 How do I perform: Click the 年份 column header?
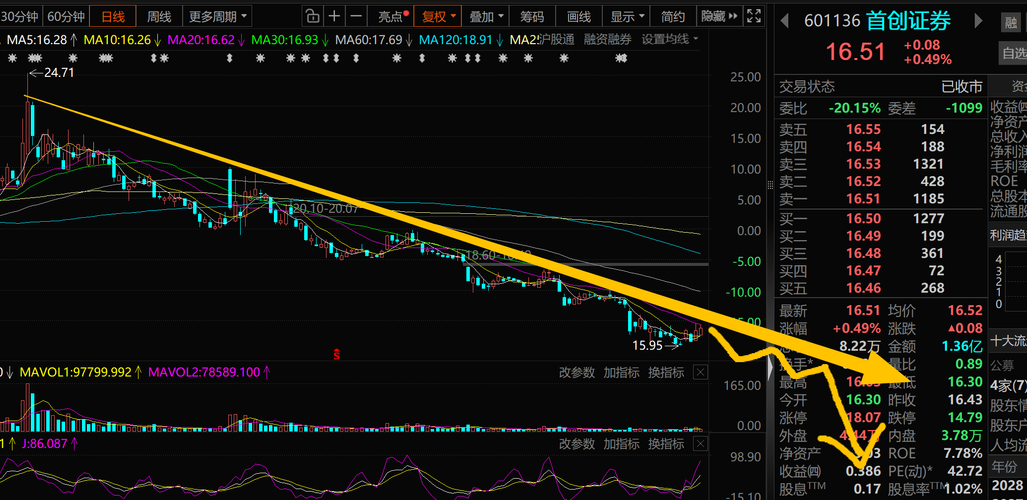point(1005,467)
